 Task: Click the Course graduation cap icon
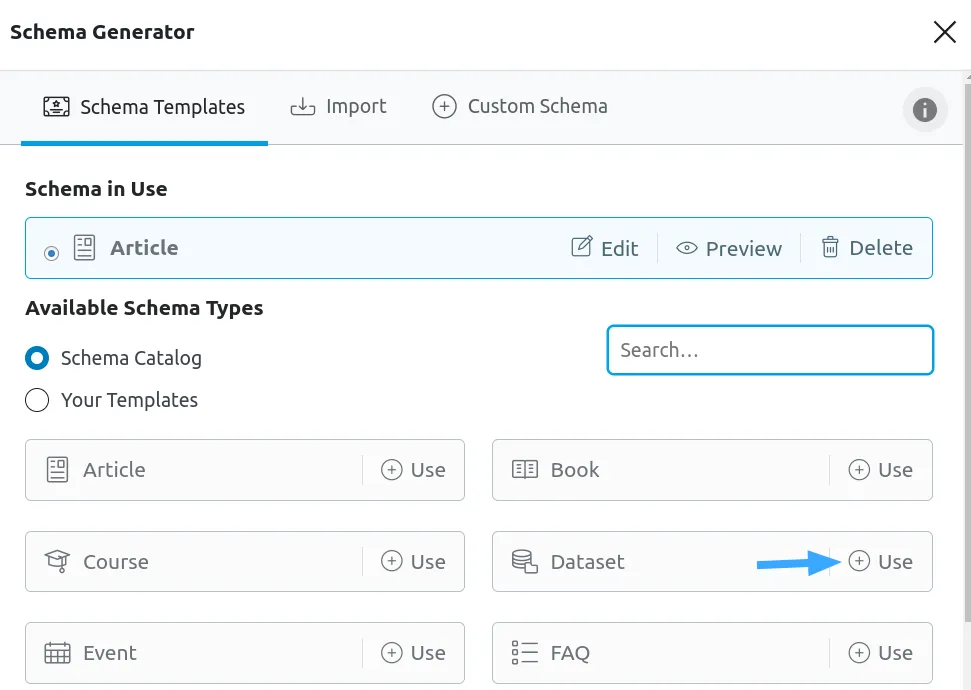(57, 561)
